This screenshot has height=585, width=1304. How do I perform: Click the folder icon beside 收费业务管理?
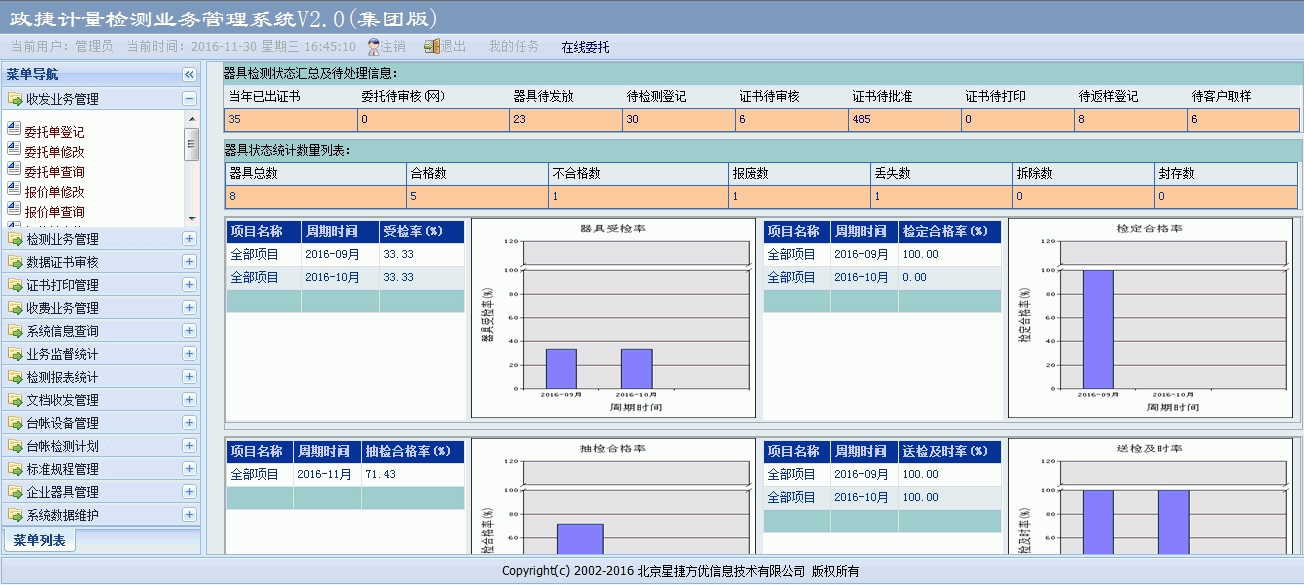pyautogui.click(x=15, y=308)
